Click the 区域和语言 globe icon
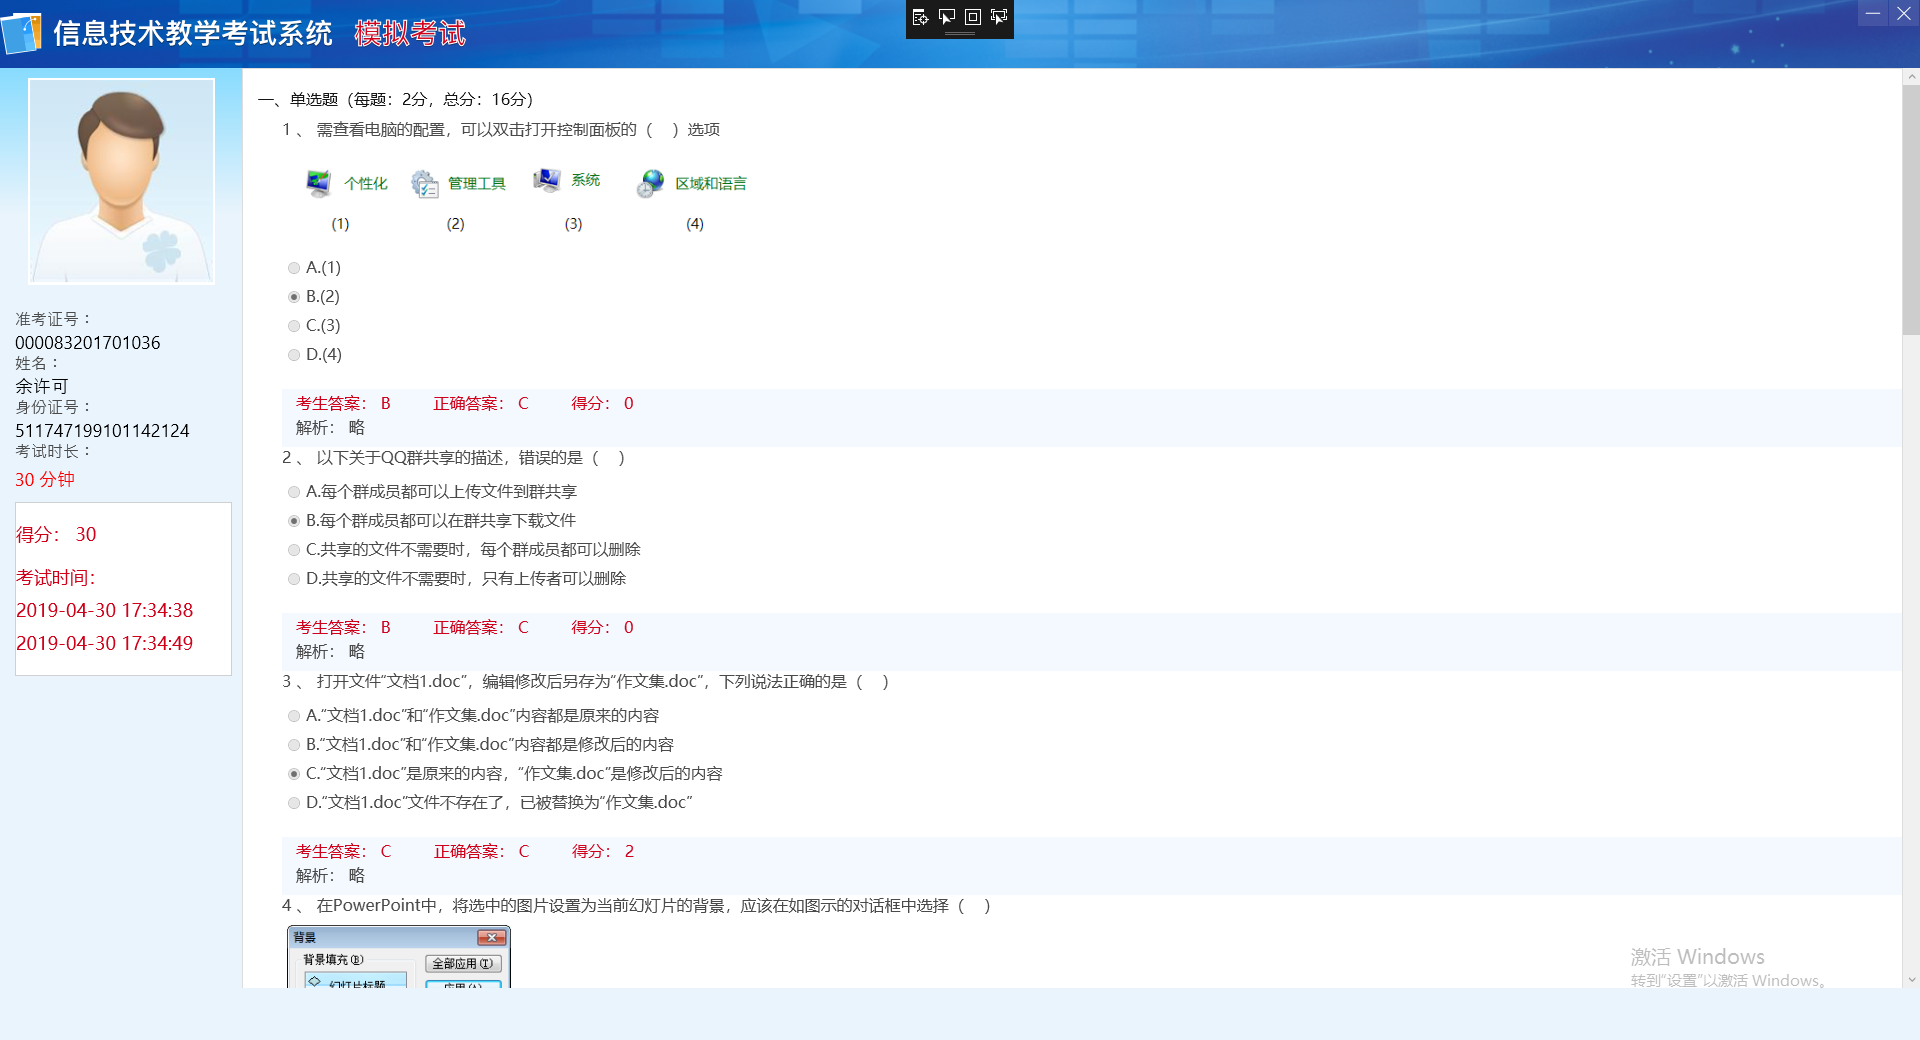The image size is (1920, 1040). click(x=650, y=183)
